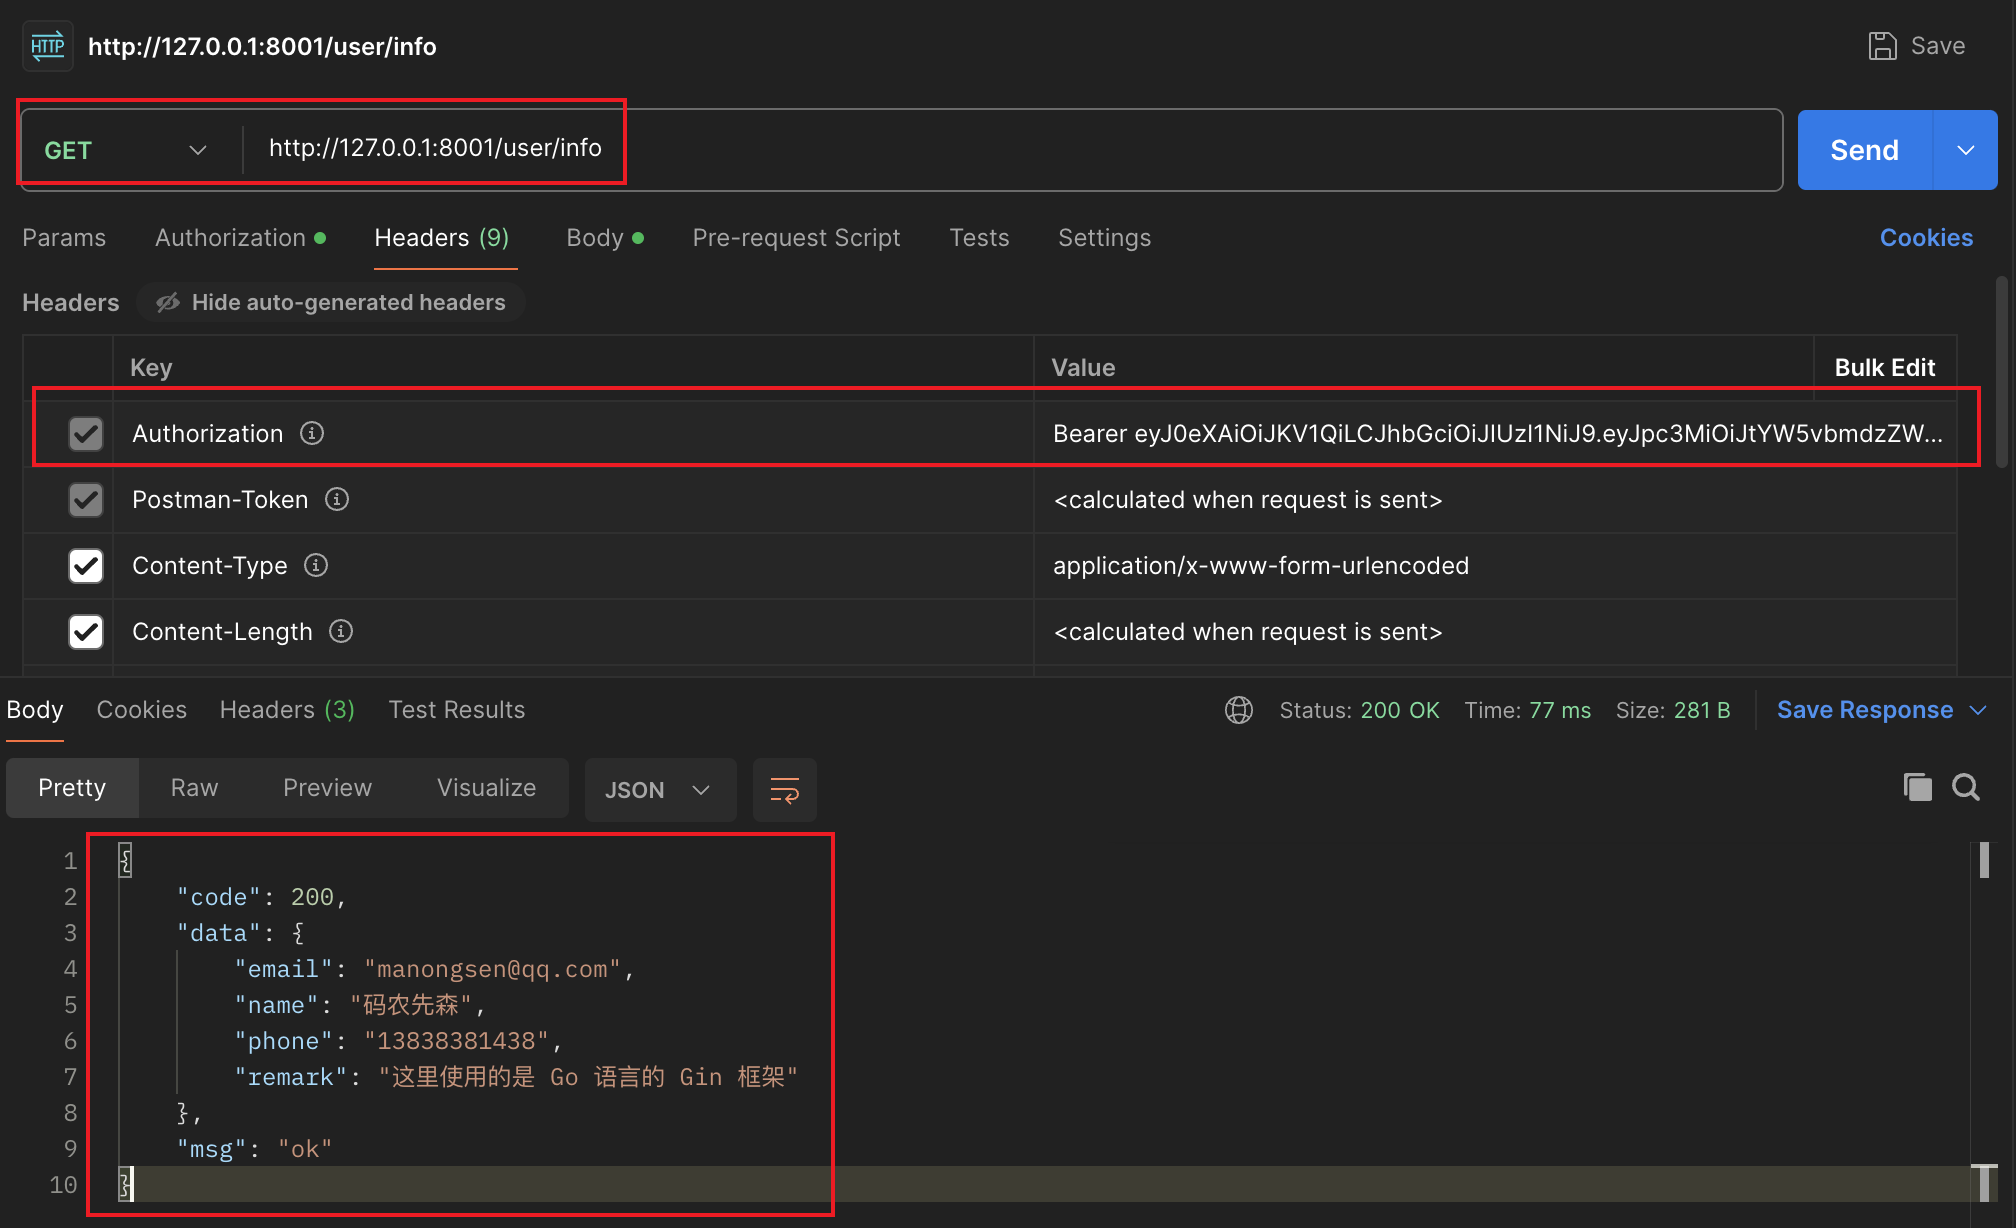Open the request Settings tab
2016x1228 pixels.
pos(1104,238)
